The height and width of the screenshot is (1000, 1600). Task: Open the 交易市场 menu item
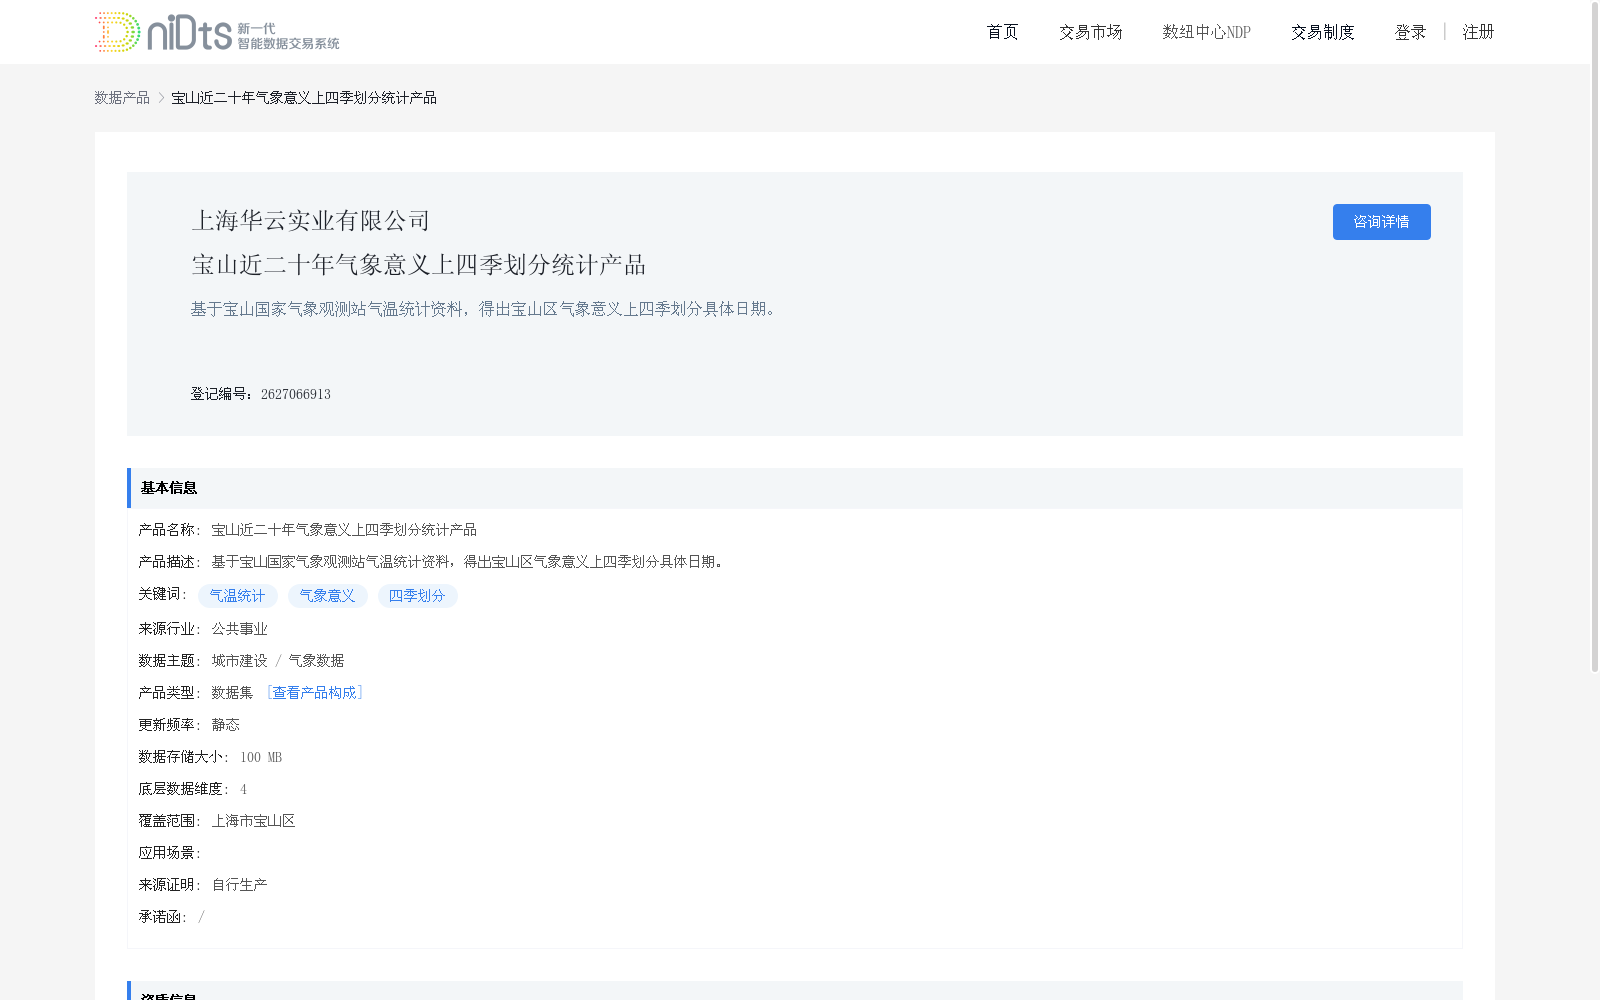pos(1090,32)
